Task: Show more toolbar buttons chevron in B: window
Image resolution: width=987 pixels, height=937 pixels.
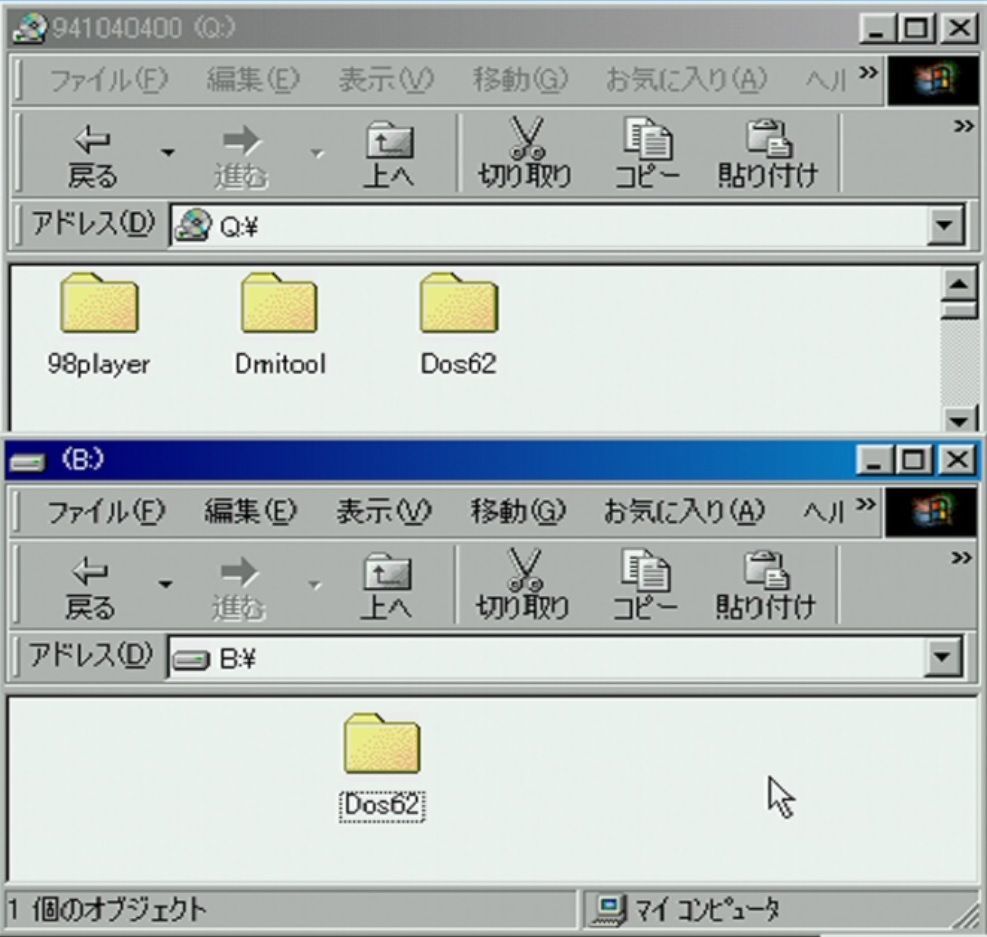Action: [961, 558]
